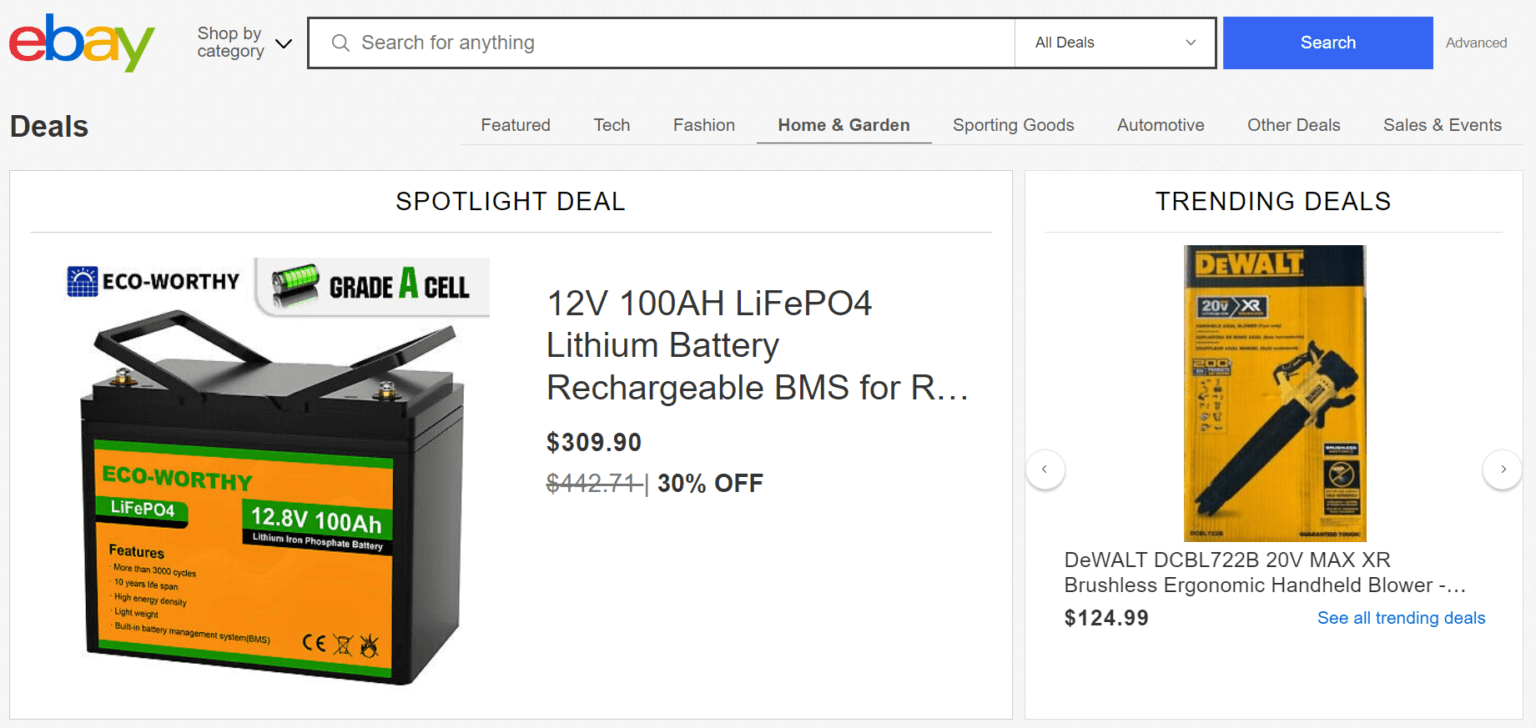Viewport: 1536px width, 728px height.
Task: Click See all trending deals link
Action: point(1400,617)
